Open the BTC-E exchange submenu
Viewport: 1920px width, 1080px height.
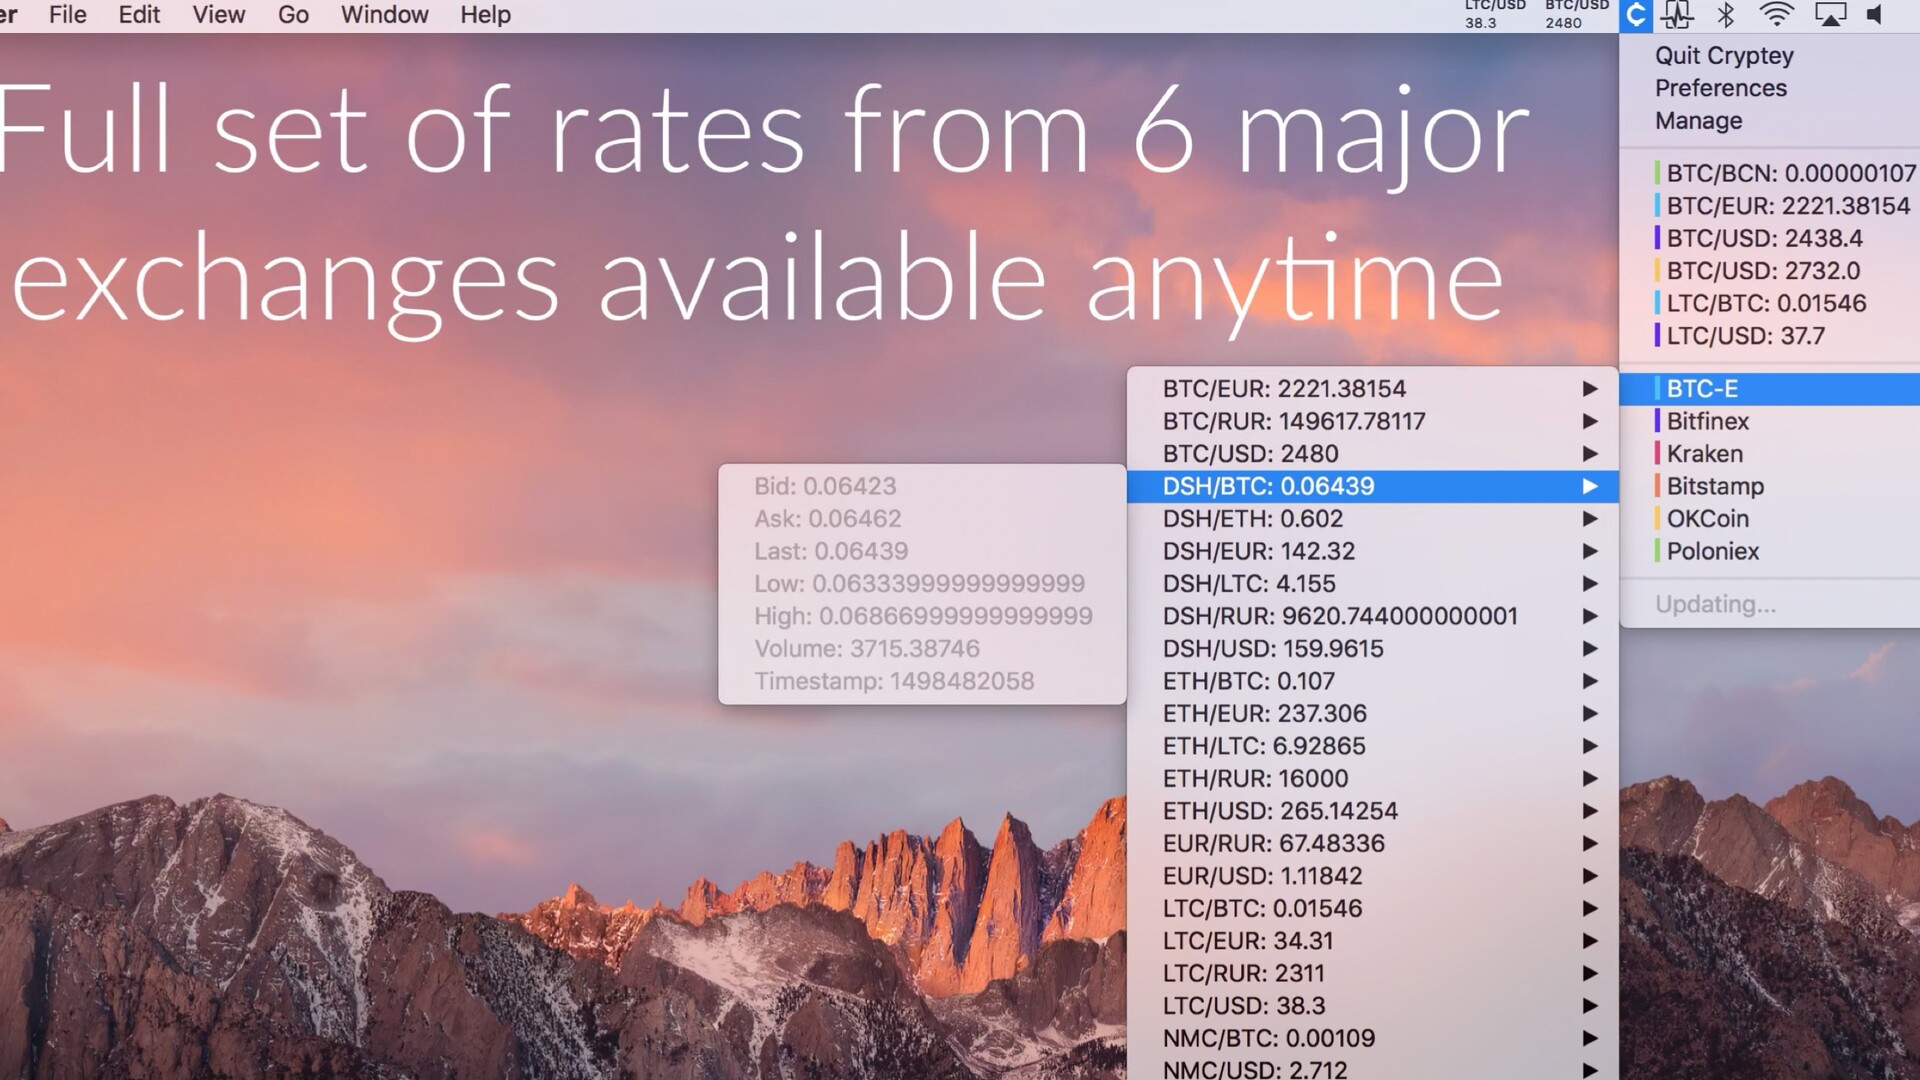(1770, 389)
